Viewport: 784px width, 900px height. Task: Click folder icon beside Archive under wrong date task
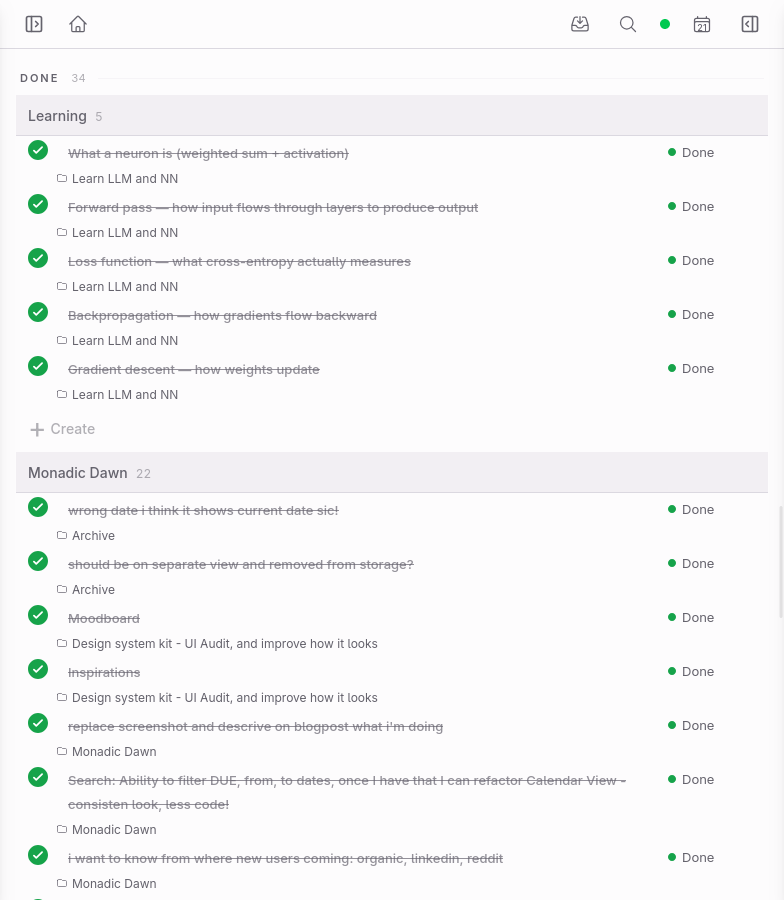click(x=62, y=535)
